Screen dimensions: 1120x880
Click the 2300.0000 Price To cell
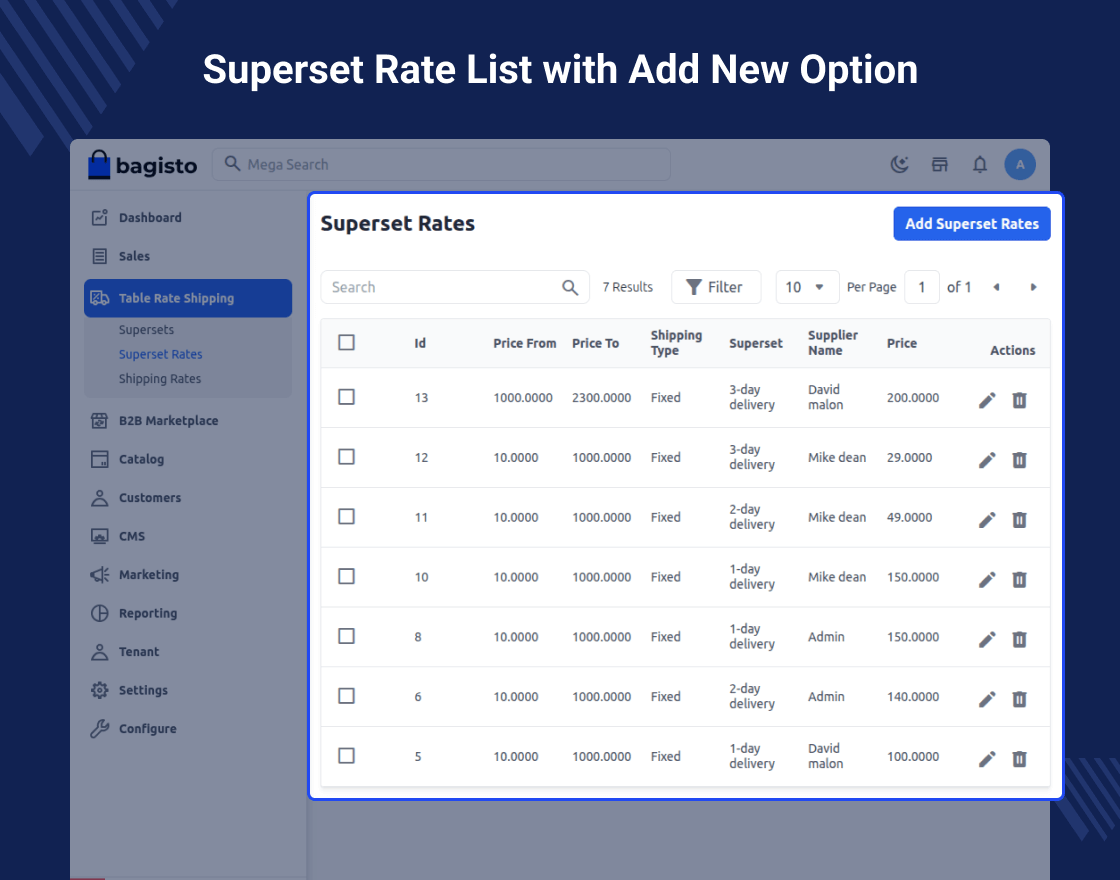601,398
